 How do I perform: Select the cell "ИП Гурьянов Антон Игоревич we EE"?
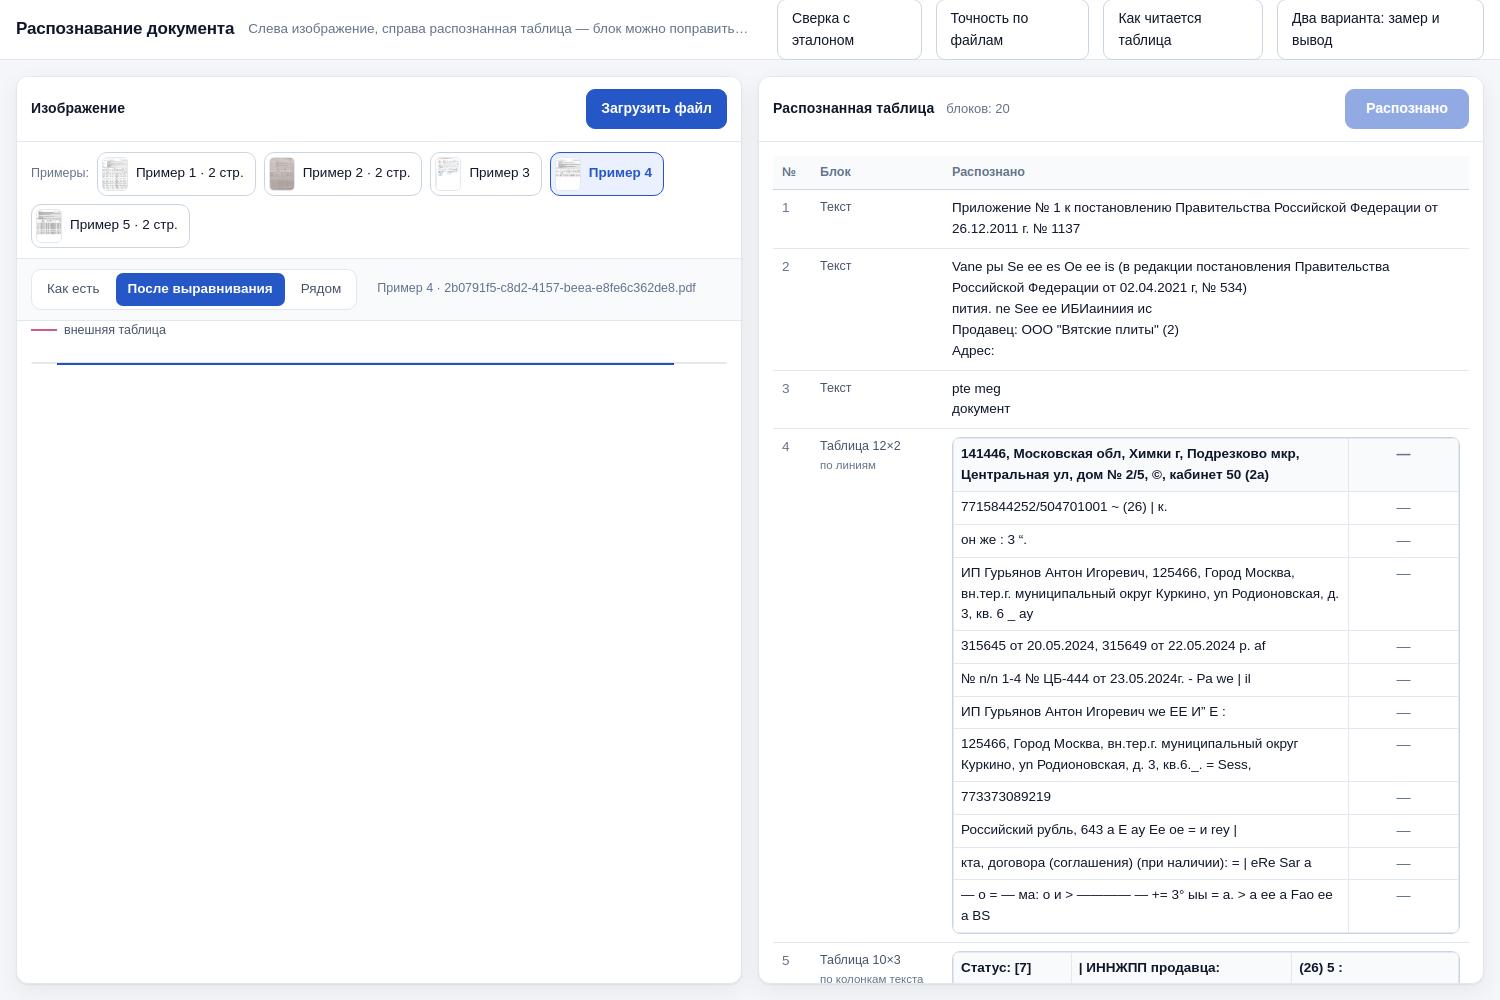click(x=1150, y=713)
